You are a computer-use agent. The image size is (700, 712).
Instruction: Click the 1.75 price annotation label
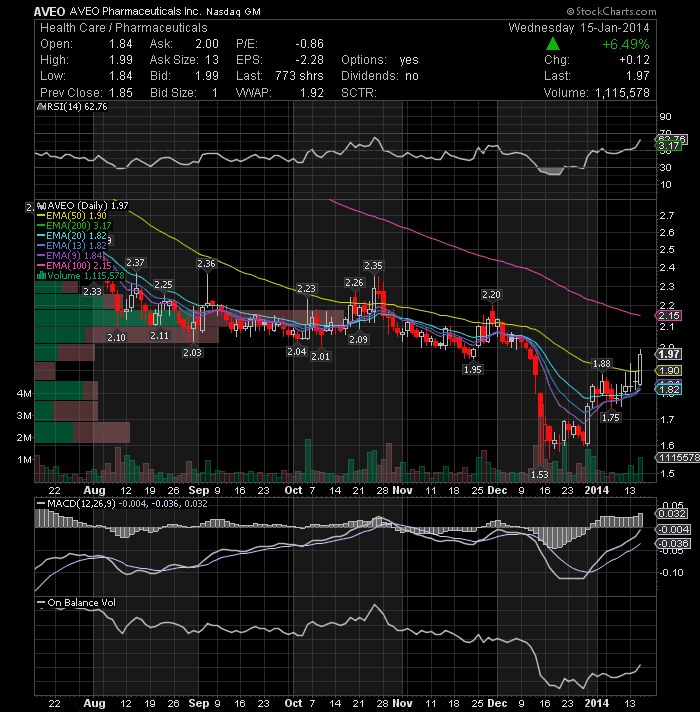(x=611, y=418)
